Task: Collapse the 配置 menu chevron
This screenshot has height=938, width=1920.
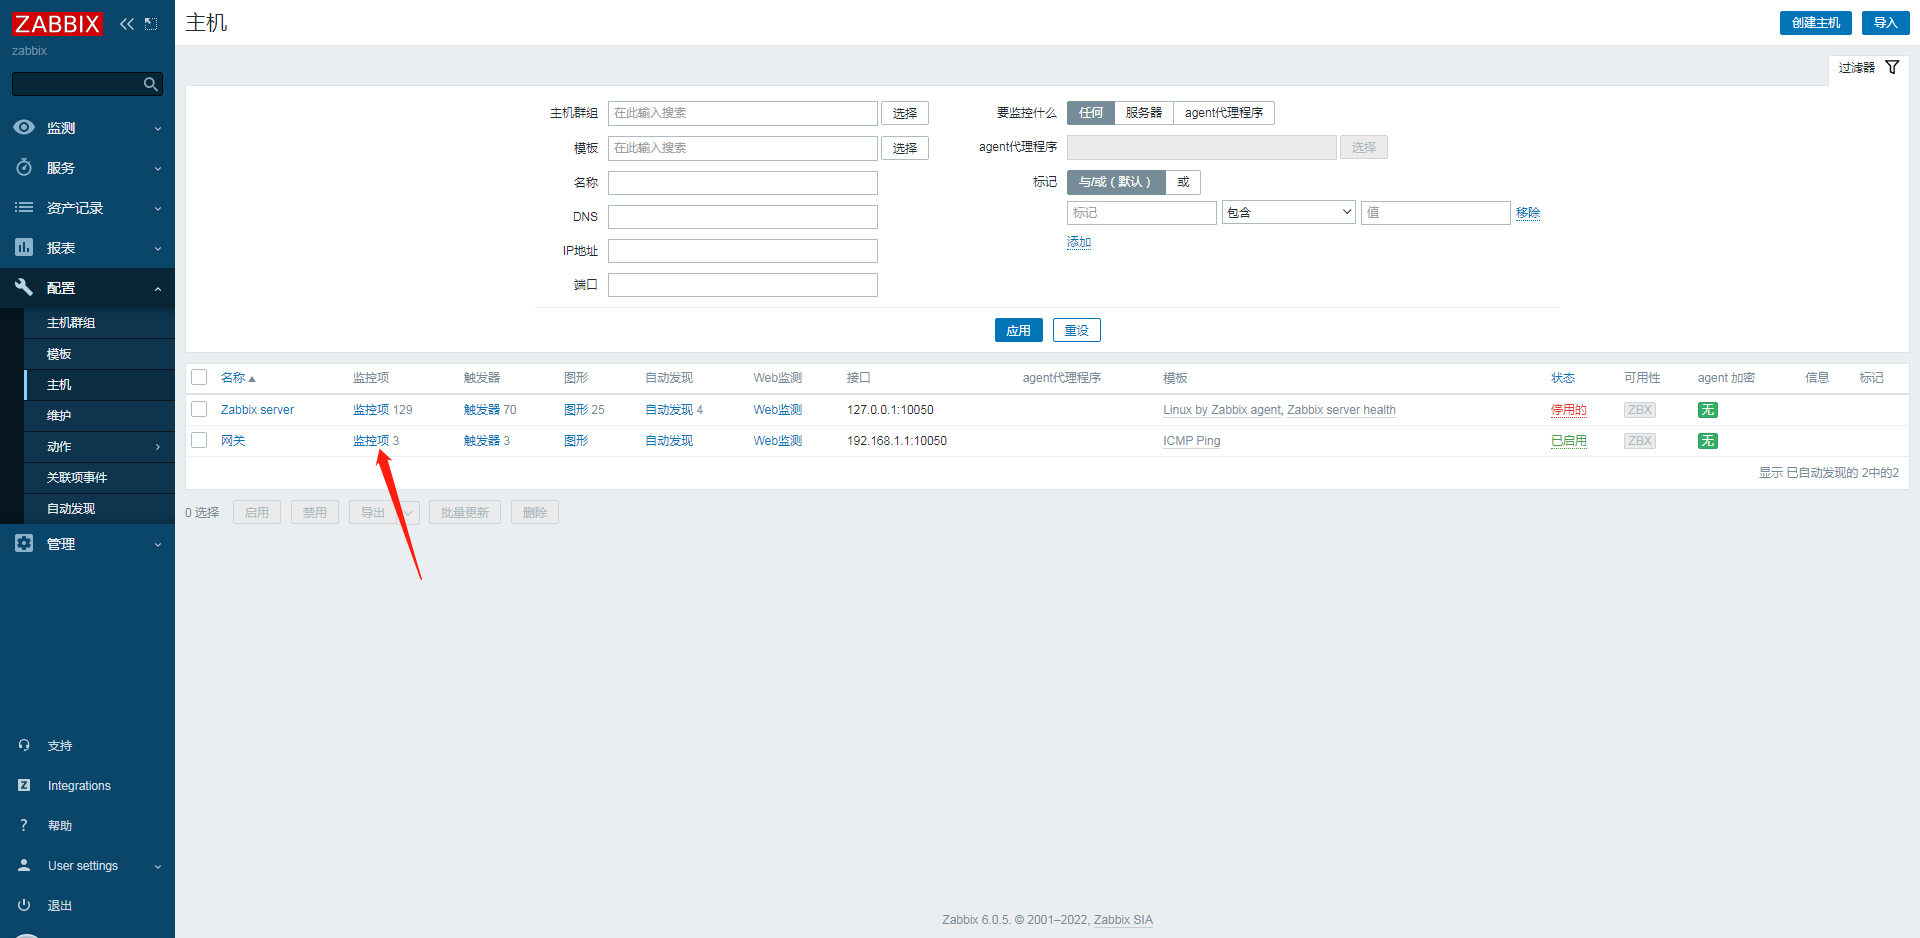Action: click(158, 288)
